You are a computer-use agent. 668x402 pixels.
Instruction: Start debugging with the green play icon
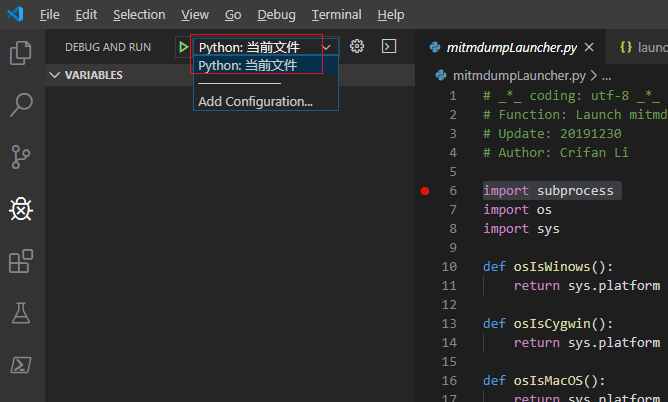click(183, 47)
